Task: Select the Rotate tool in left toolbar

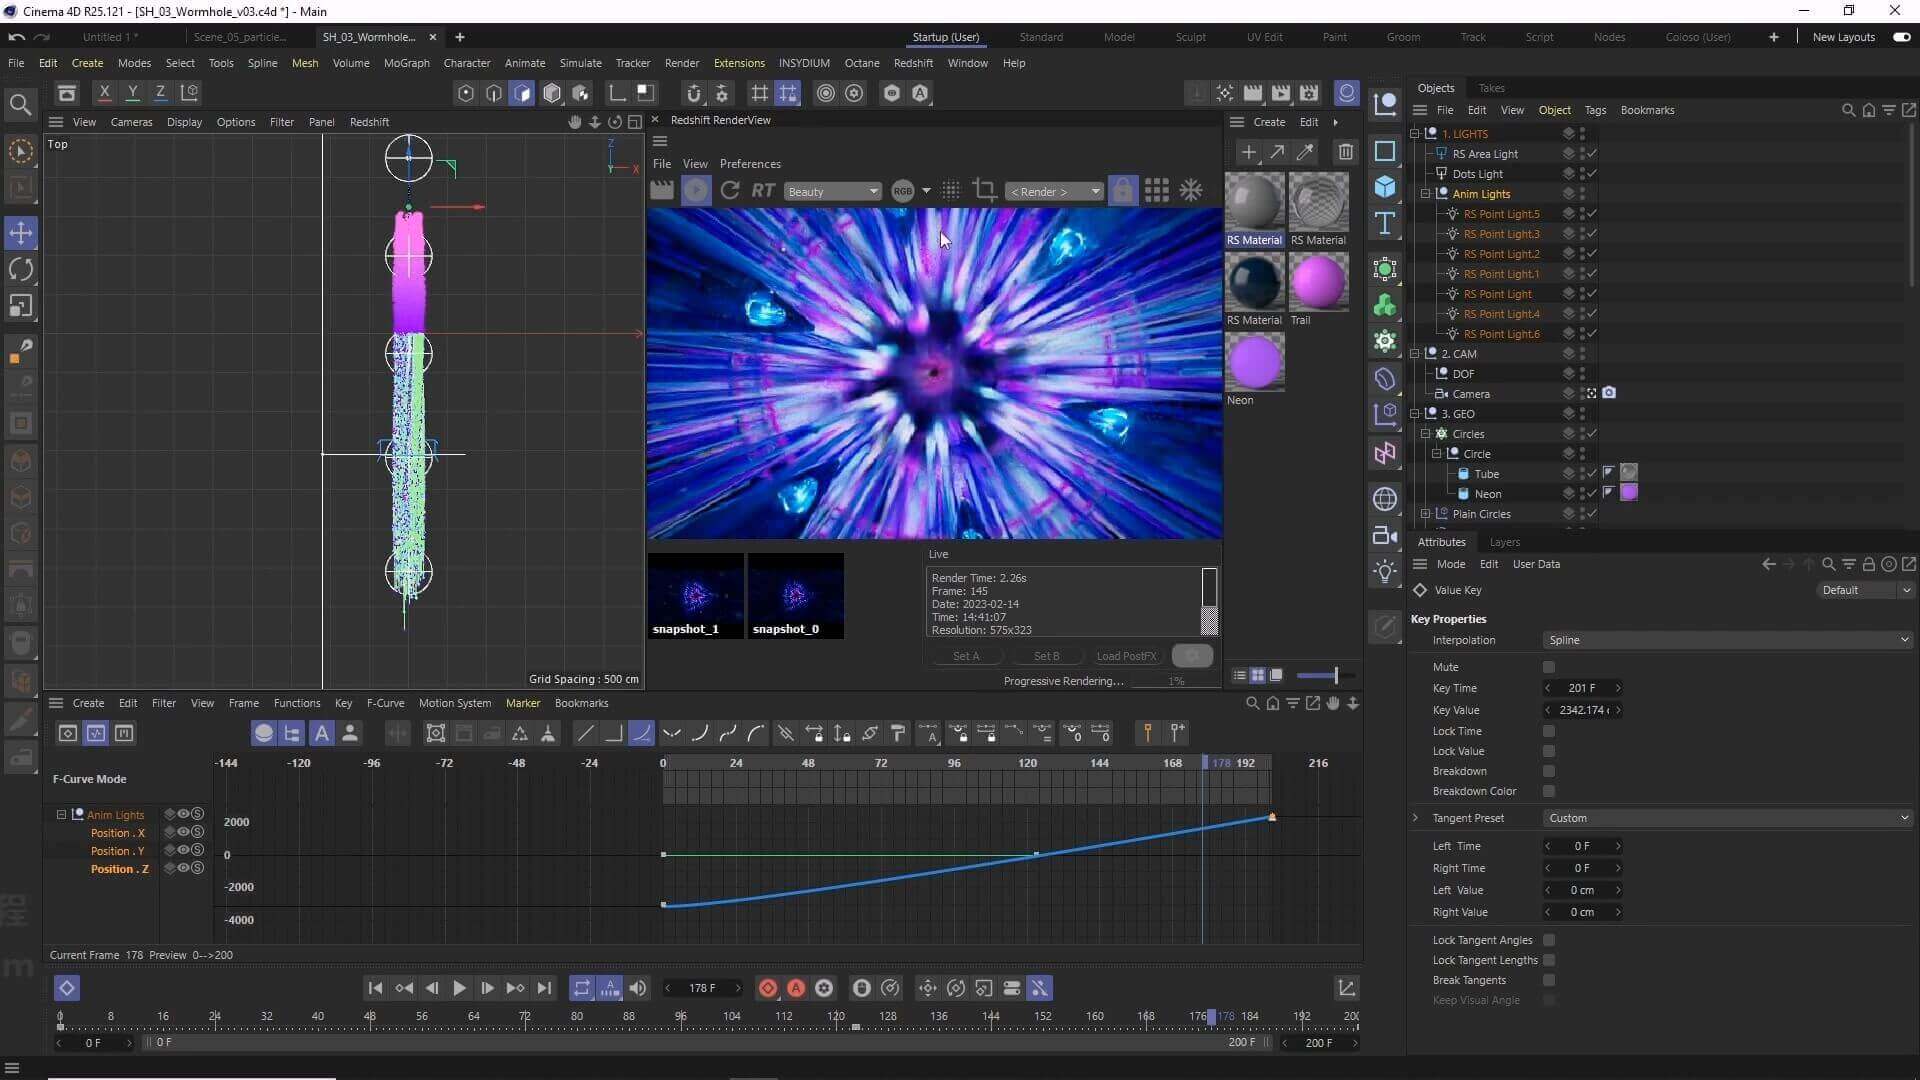Action: tap(20, 269)
